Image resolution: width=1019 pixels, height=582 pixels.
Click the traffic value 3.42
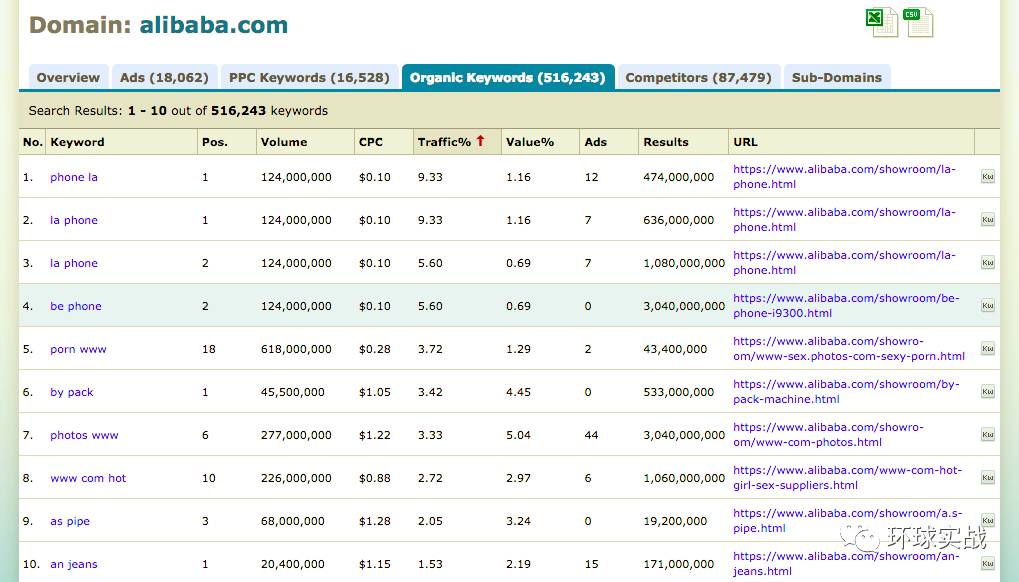[430, 392]
